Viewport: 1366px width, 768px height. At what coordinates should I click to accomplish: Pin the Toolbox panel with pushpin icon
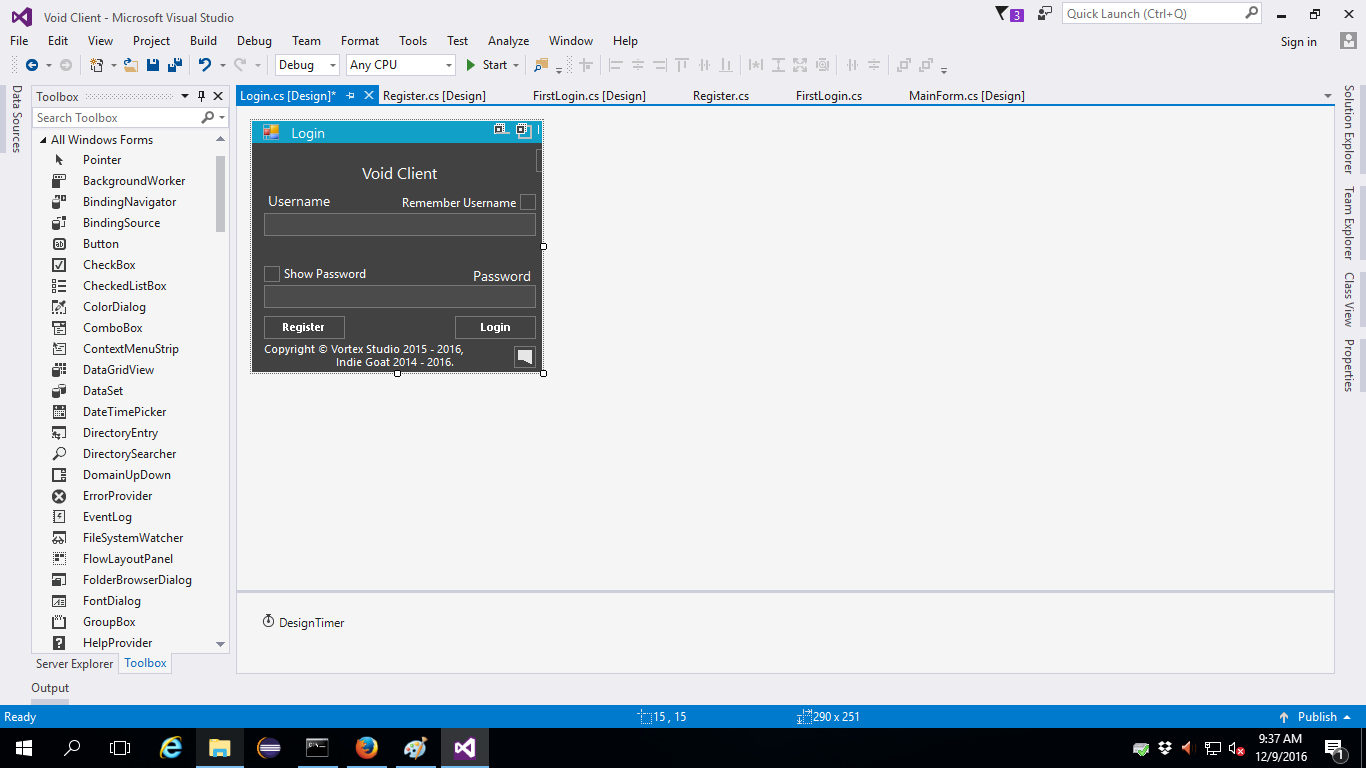(x=201, y=96)
